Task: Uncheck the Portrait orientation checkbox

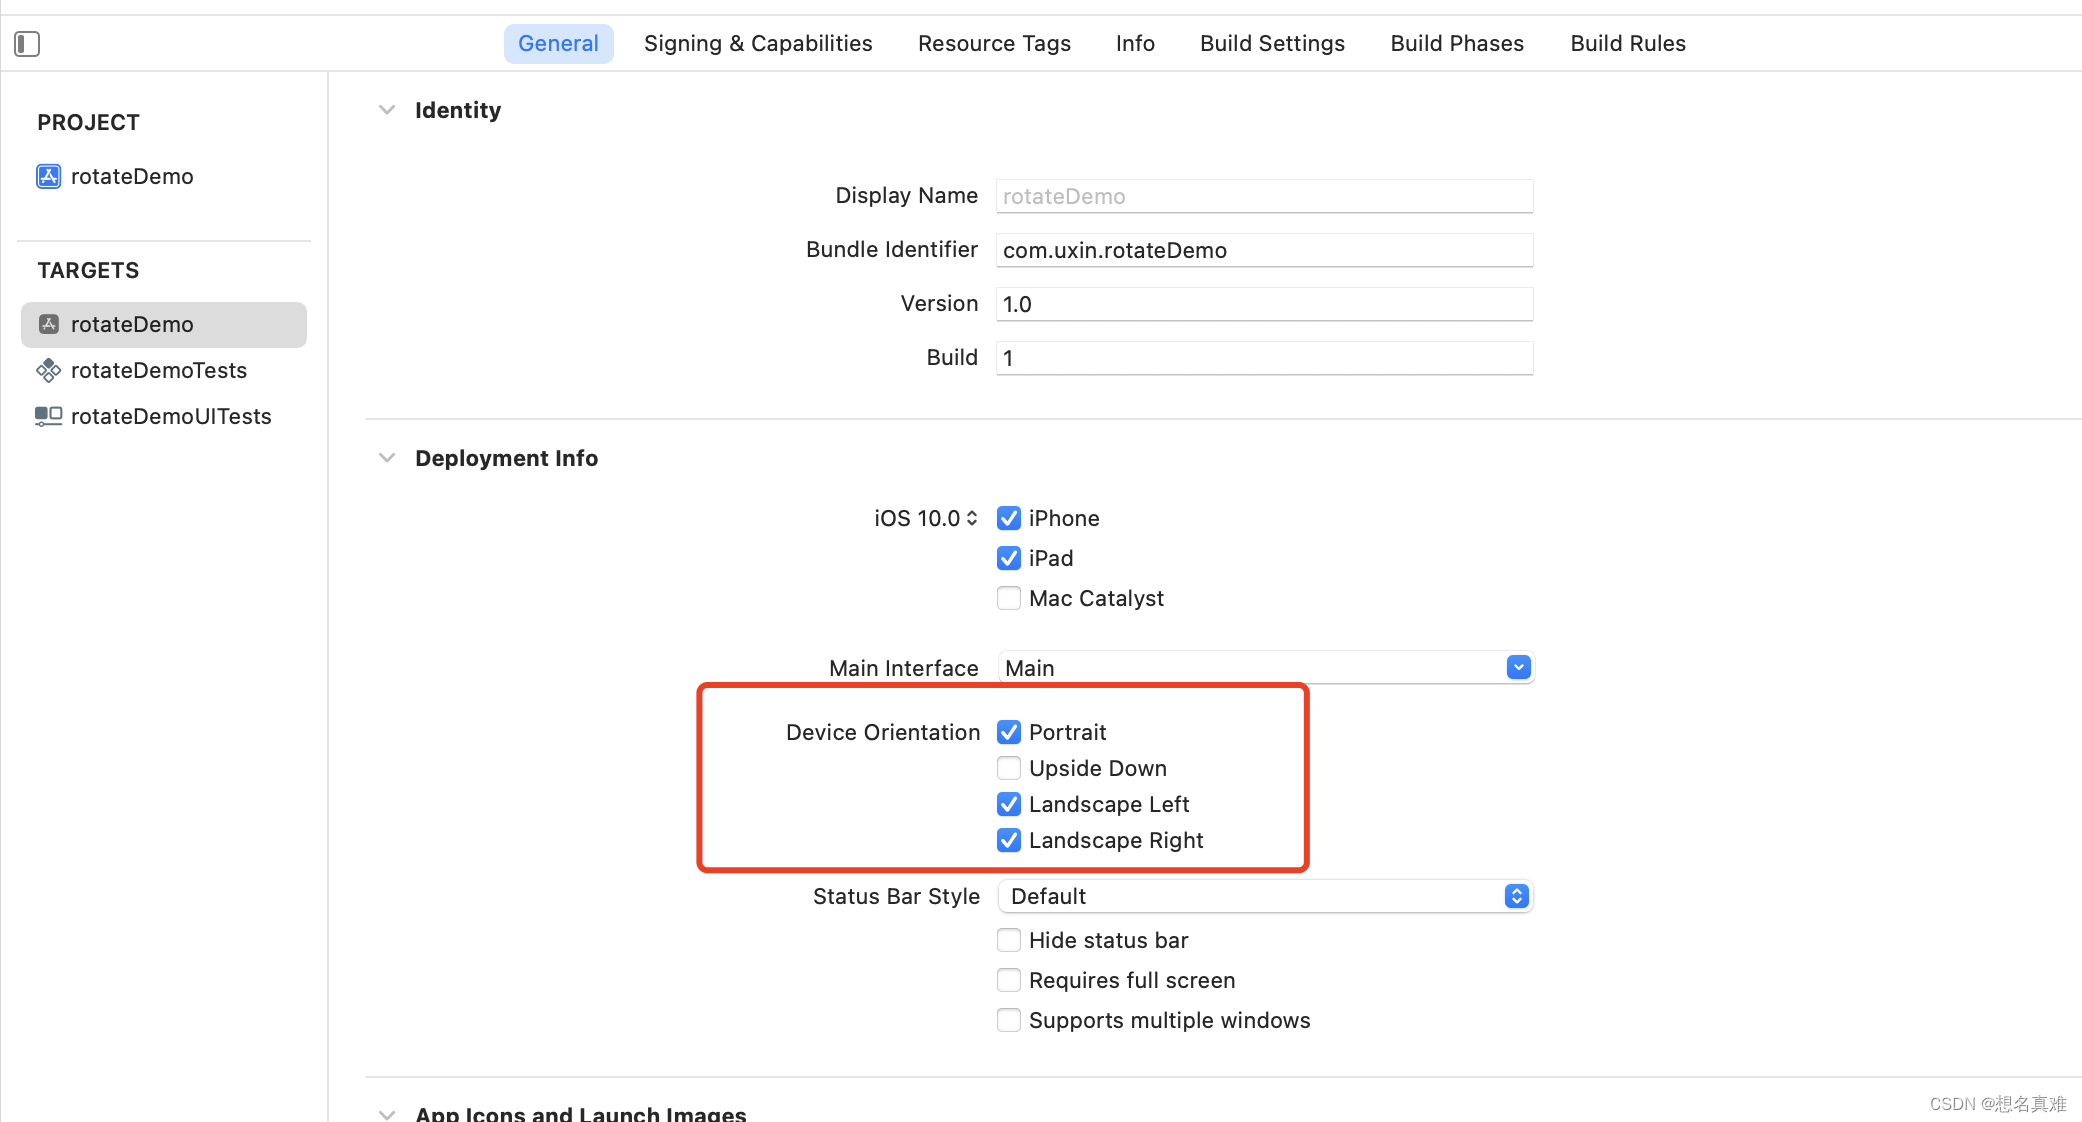Action: [x=1009, y=732]
